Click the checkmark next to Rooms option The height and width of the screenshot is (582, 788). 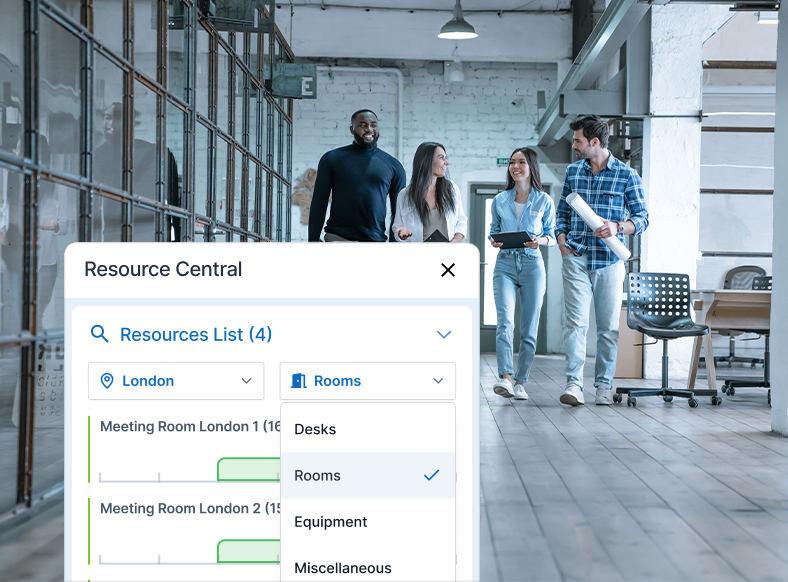coord(431,475)
